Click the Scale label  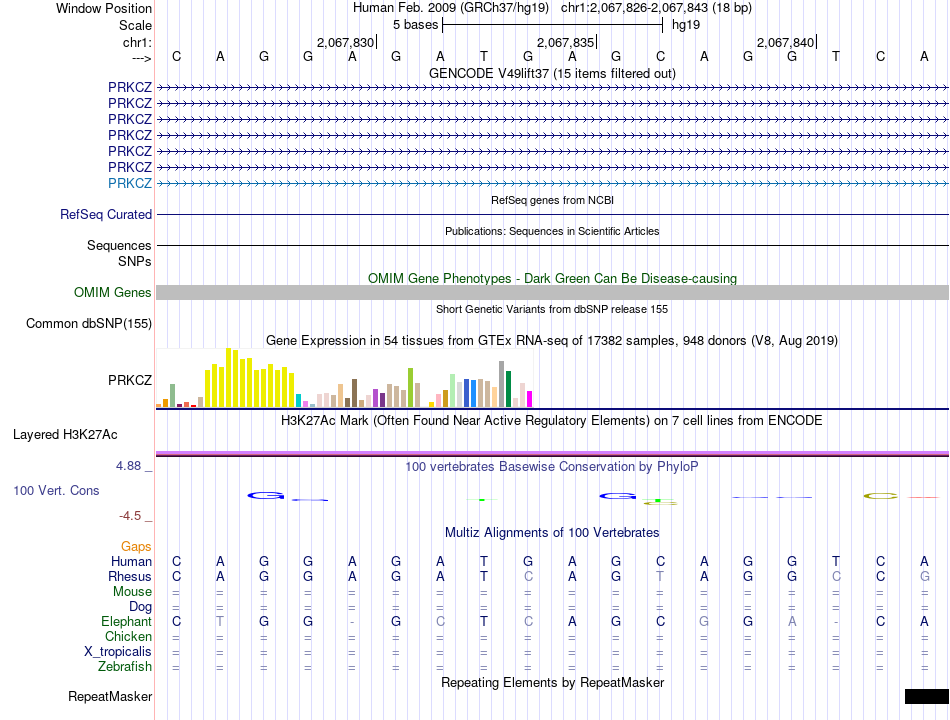pos(135,25)
